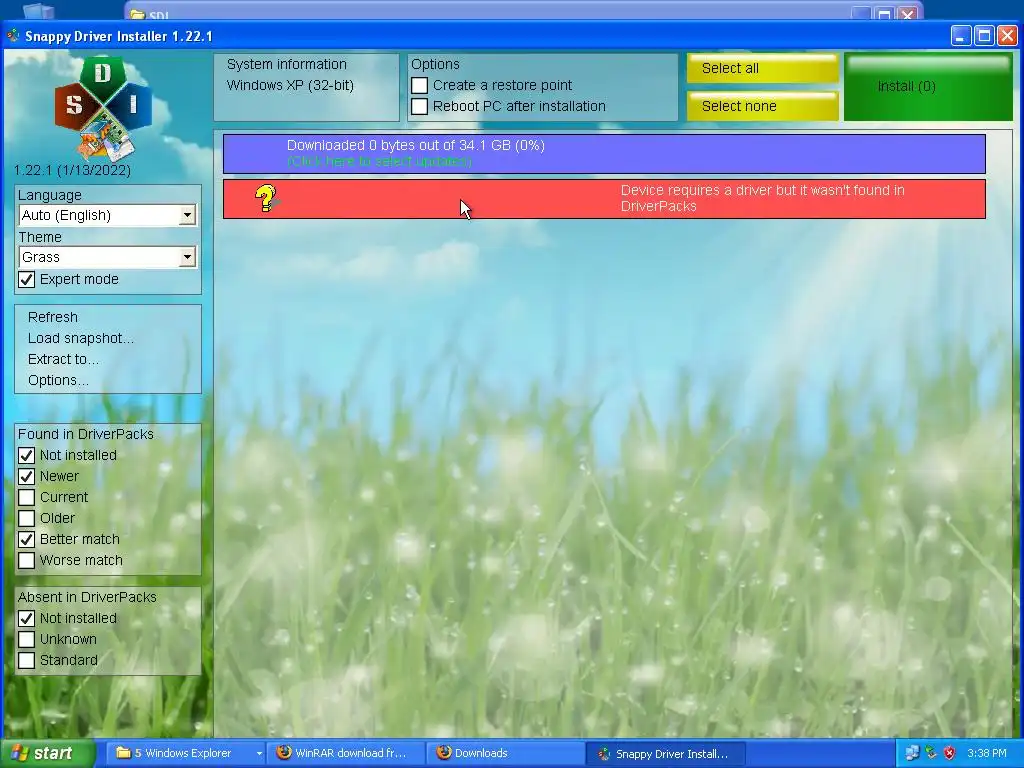
Task: Click the green Install (0) button
Action: pos(928,87)
